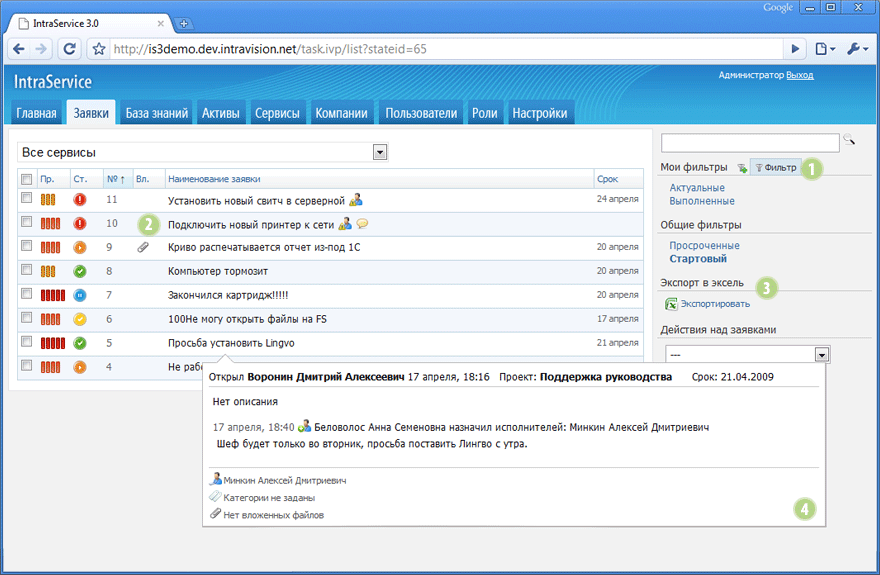Click the add-filter icon next to Мои фильтры
Image resolution: width=880 pixels, height=575 pixels.
click(x=742, y=168)
